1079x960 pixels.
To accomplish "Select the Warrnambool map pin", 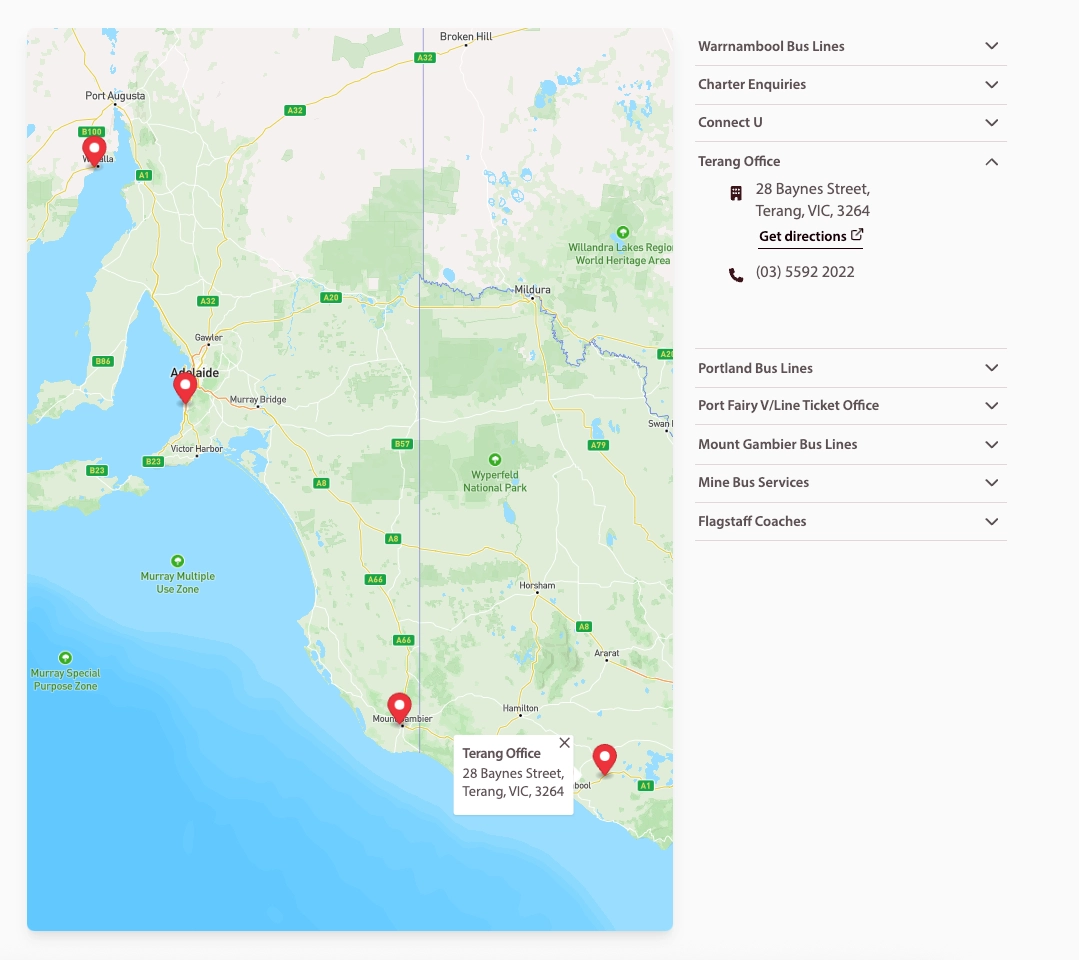I will coord(604,757).
